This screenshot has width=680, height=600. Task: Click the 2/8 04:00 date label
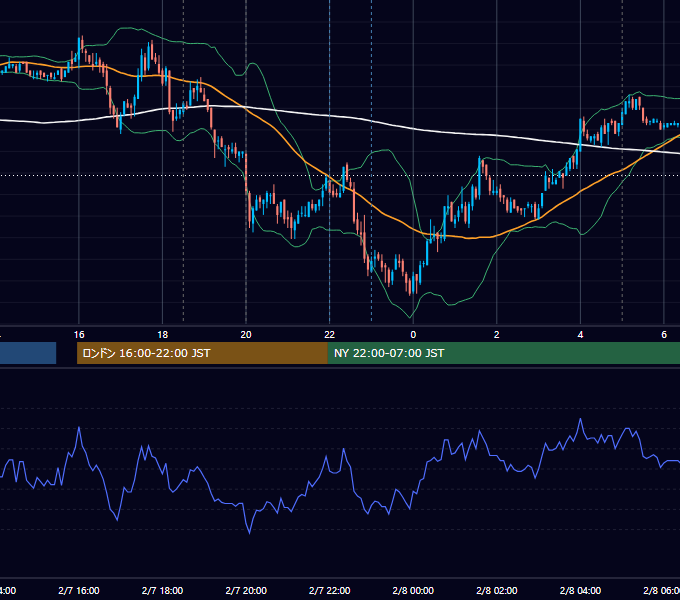[580, 590]
